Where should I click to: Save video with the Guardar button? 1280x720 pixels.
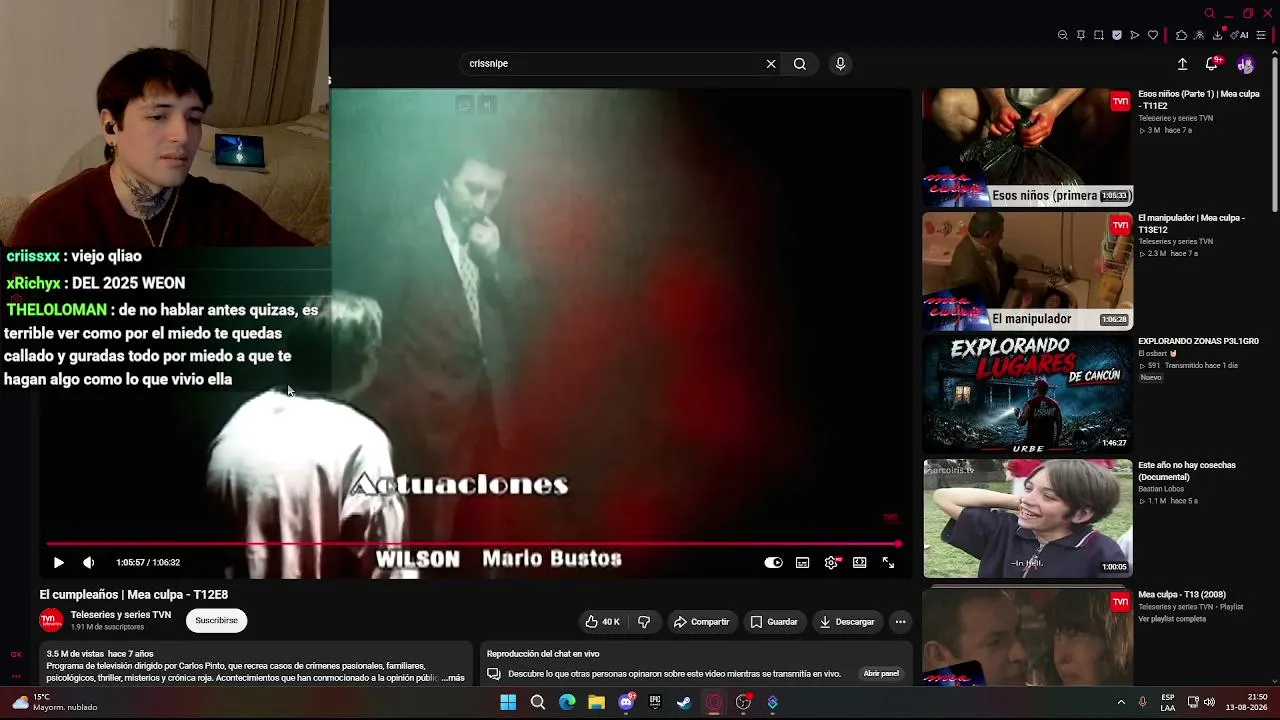click(774, 622)
